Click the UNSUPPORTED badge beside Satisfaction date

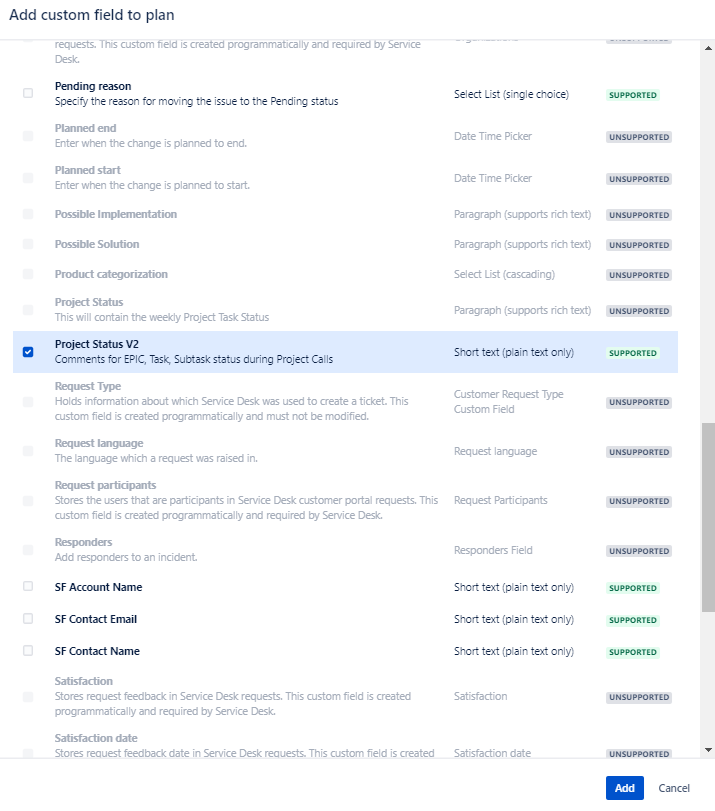click(x=639, y=753)
